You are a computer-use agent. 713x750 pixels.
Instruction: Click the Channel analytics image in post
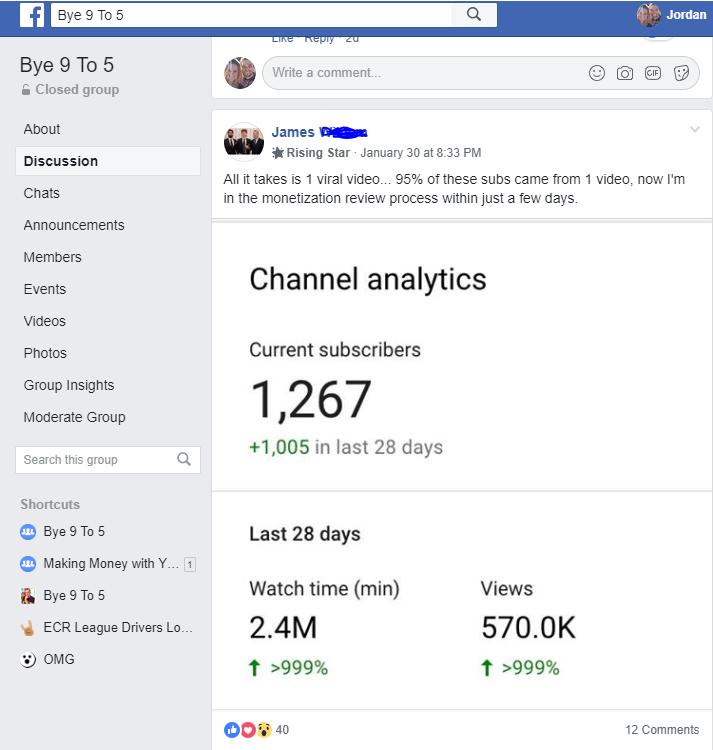coord(462,464)
